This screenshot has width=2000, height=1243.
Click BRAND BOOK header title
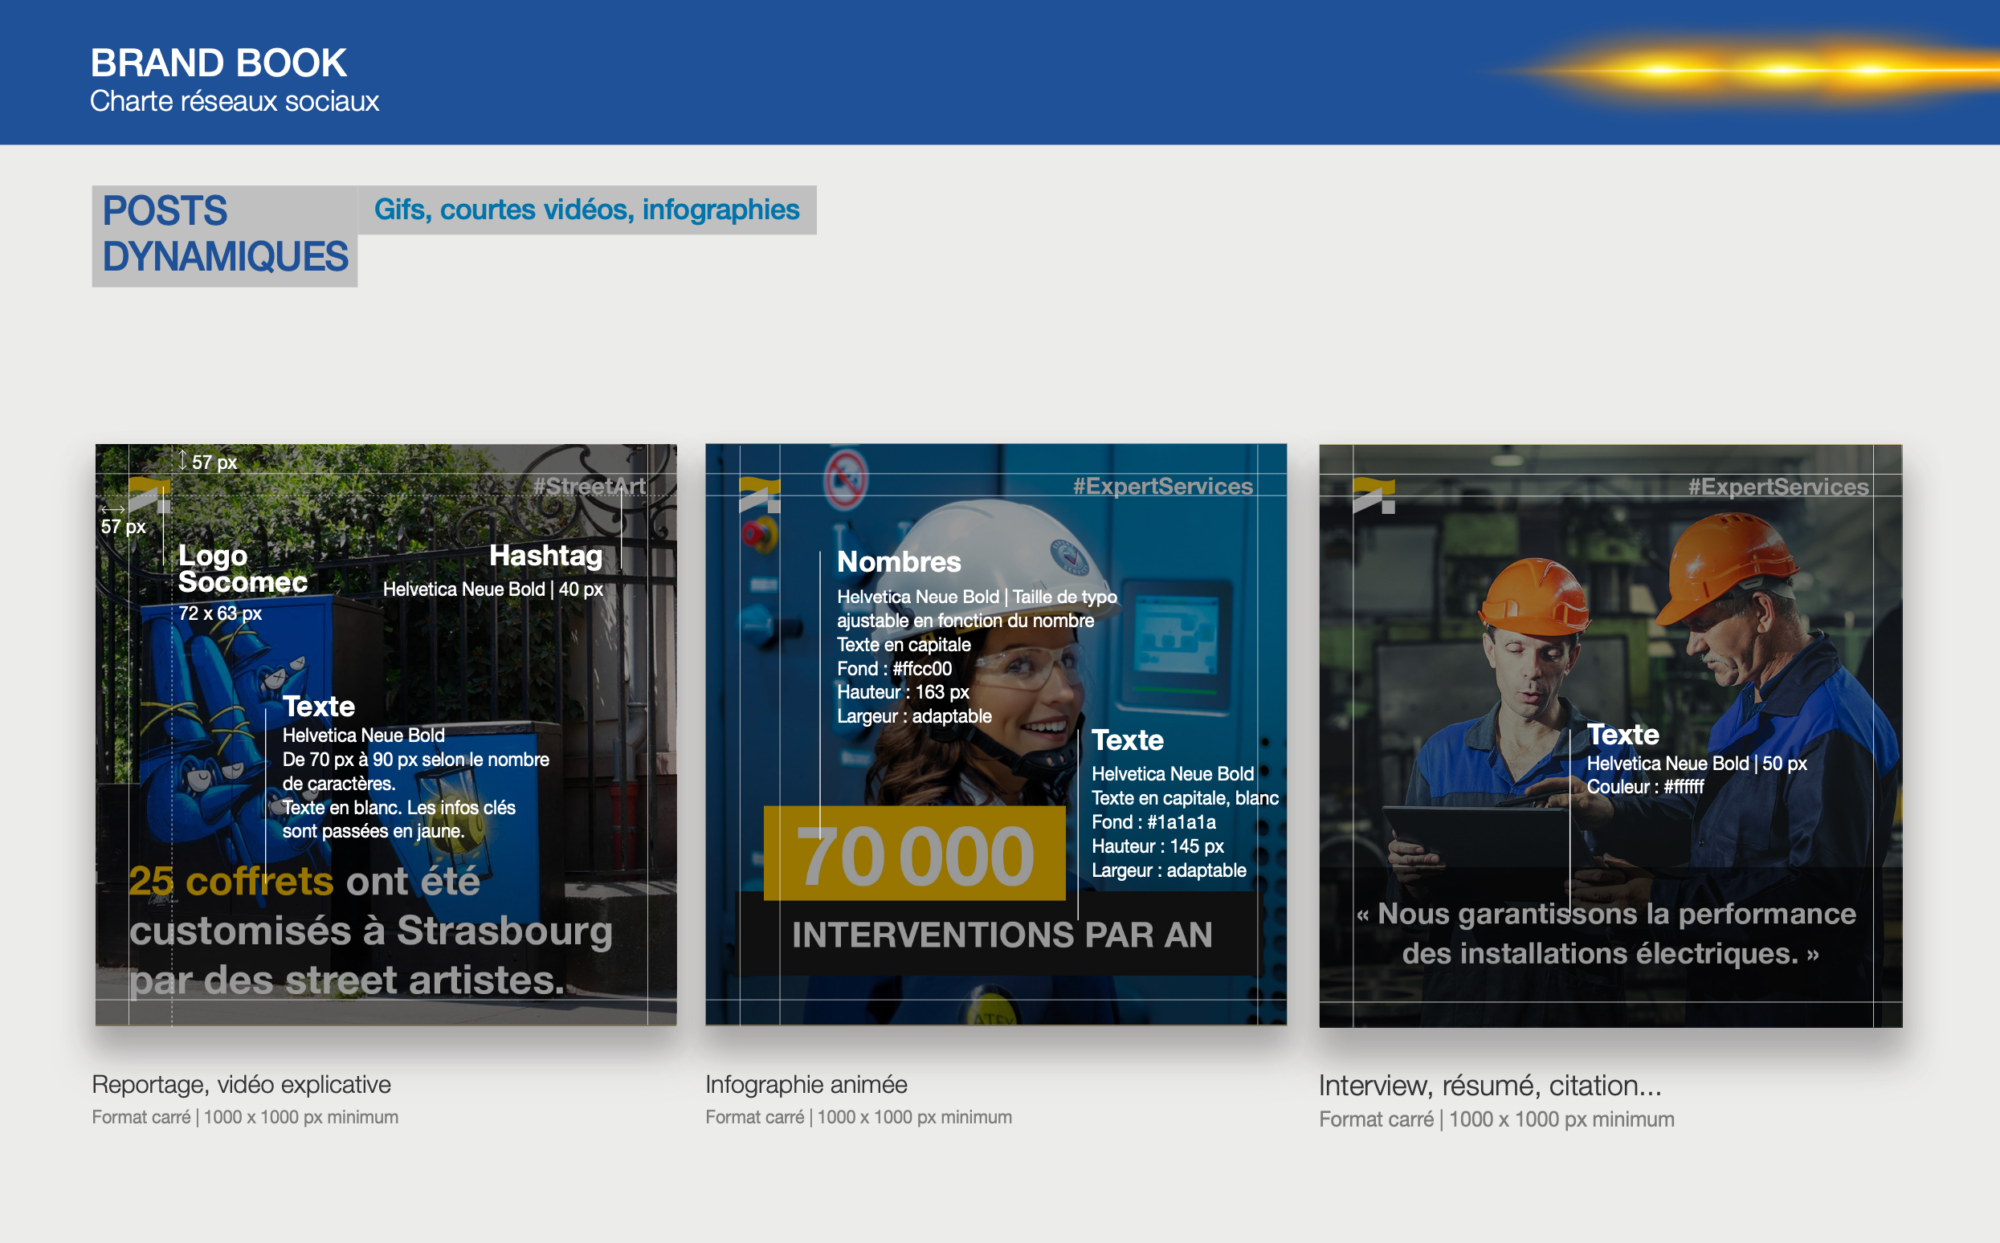(x=218, y=63)
